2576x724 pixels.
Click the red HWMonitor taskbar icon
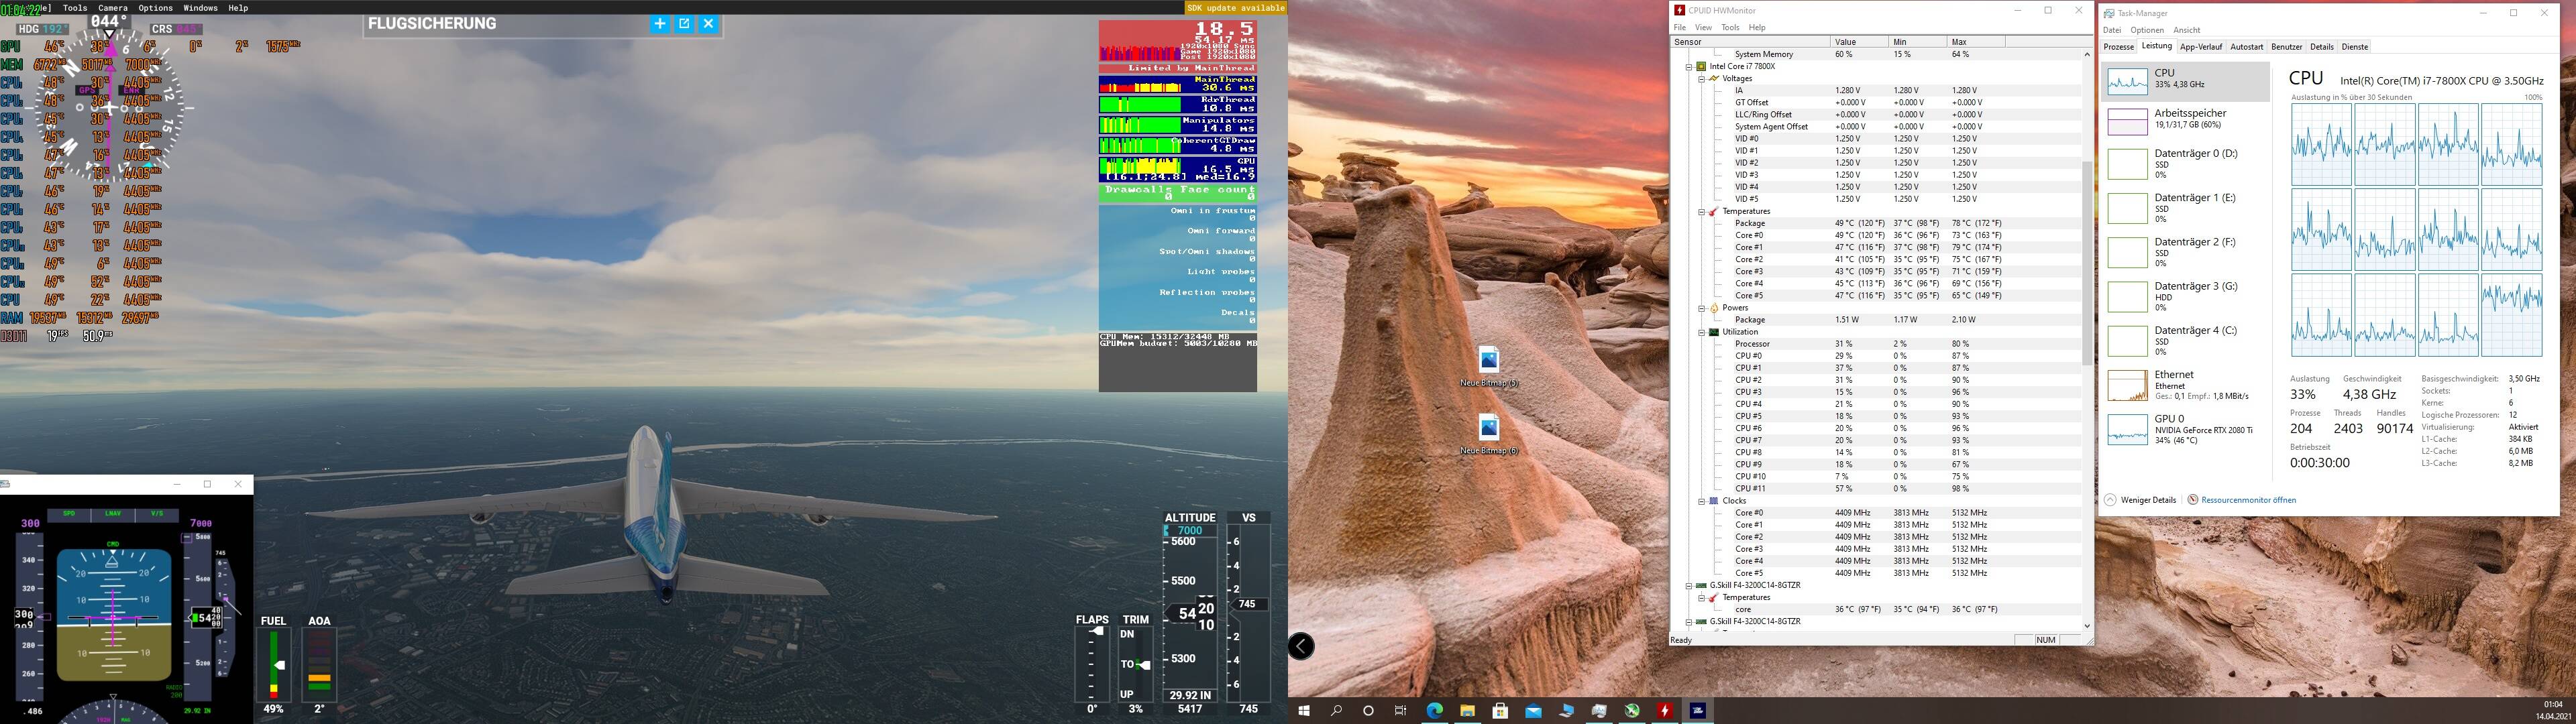tap(1665, 710)
